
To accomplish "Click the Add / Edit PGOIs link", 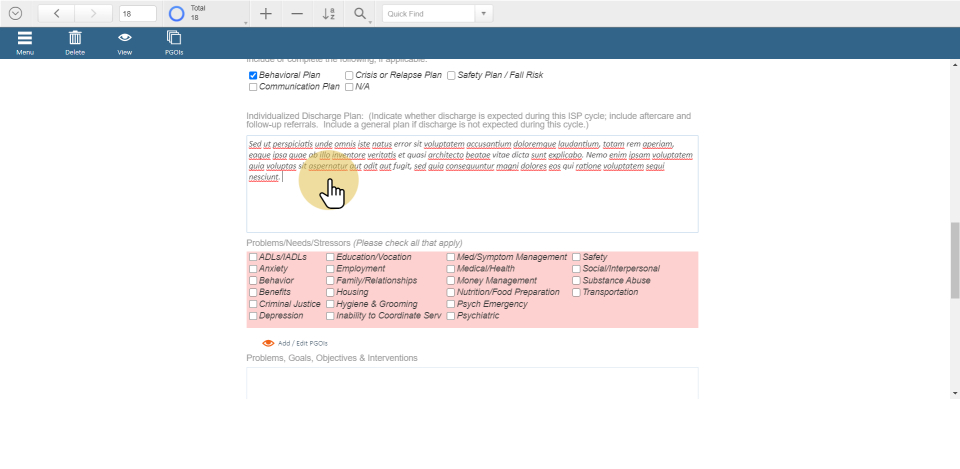I will point(302,343).
